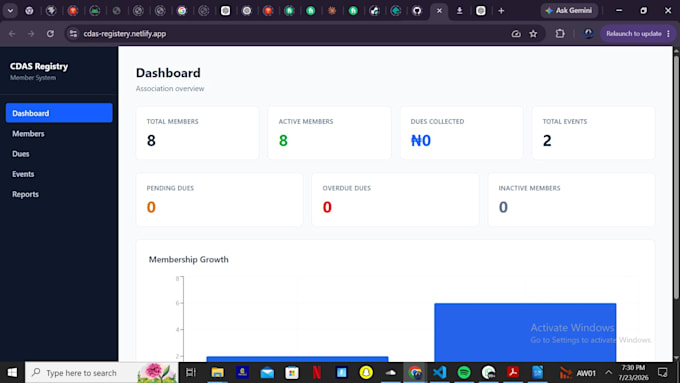Viewport: 680px width, 383px height.
Task: Show hidden system tray icons
Action: [608, 373]
